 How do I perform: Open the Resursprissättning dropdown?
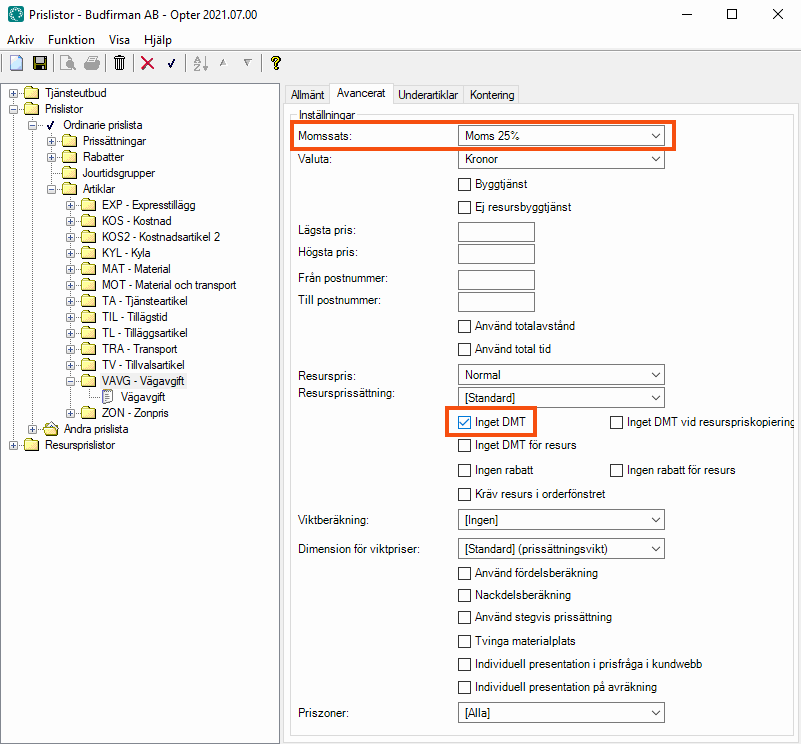click(x=561, y=398)
